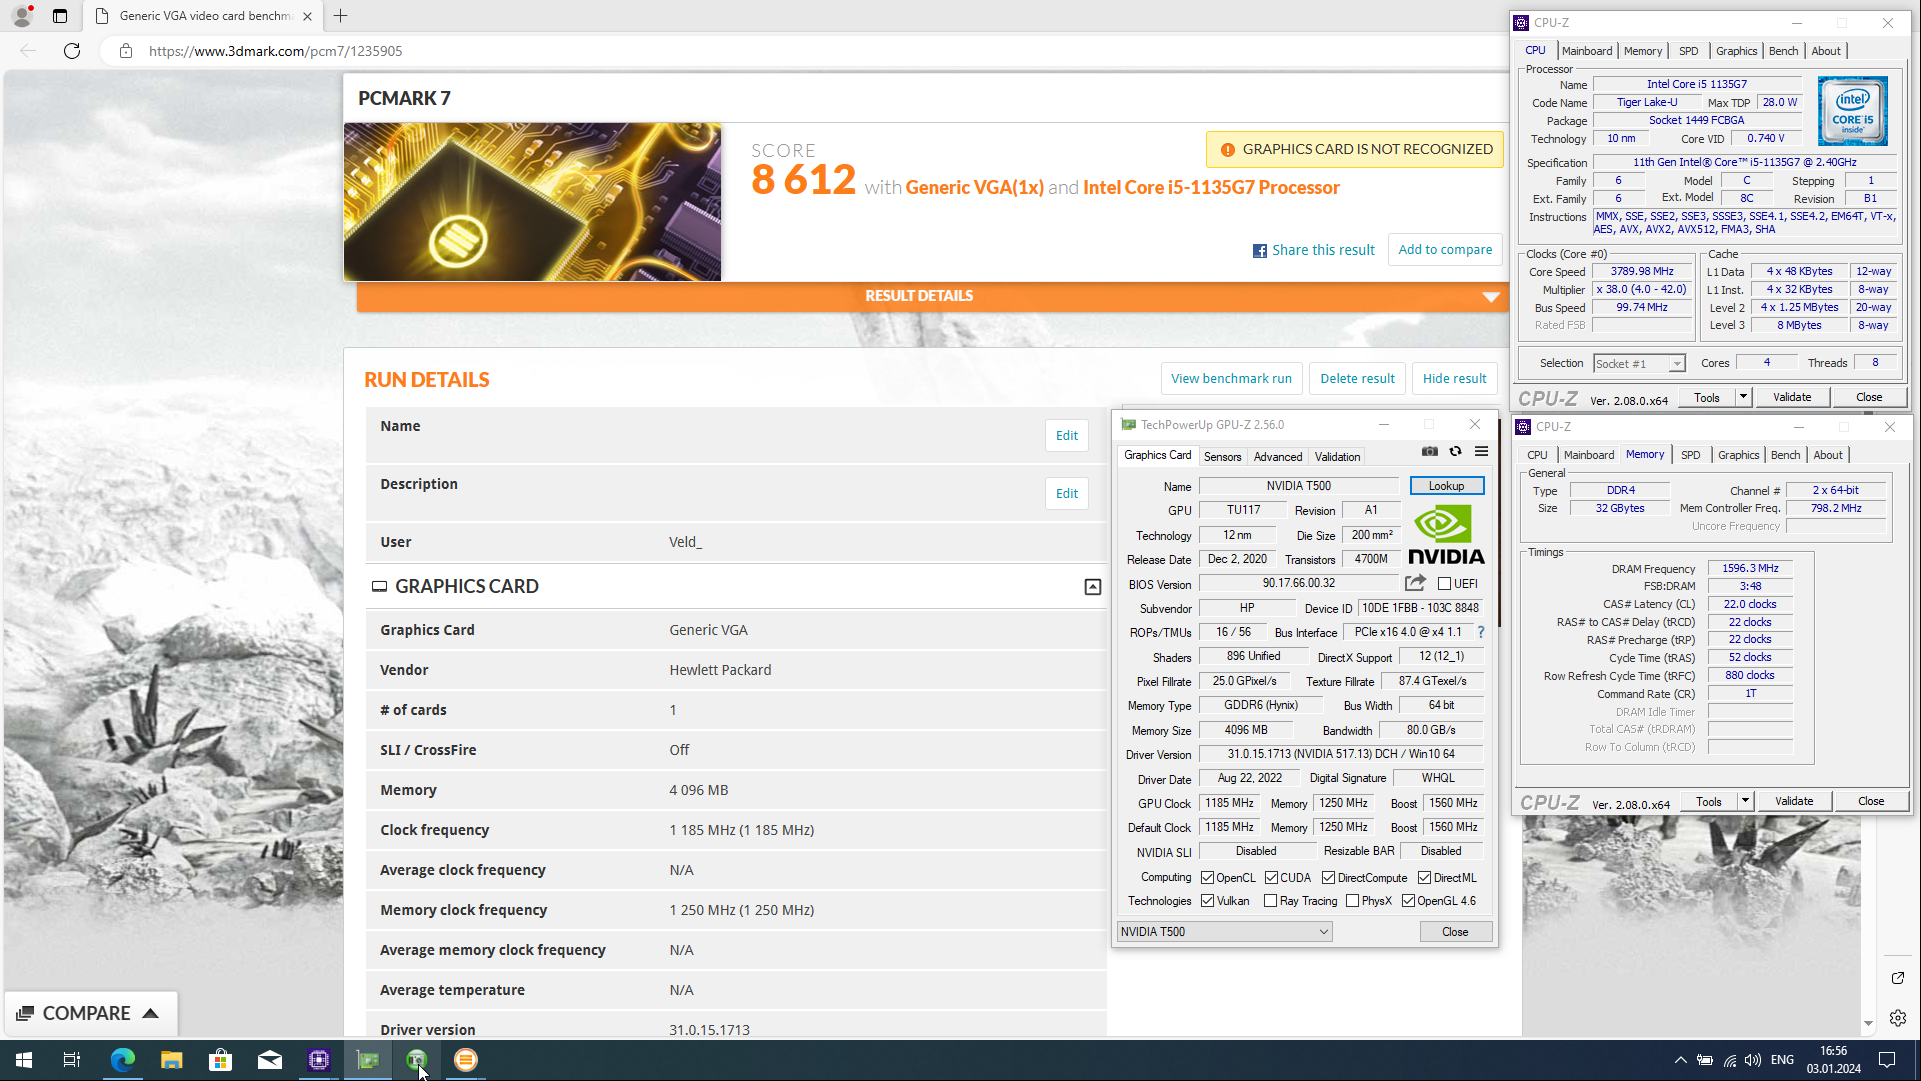Click the Intel Core i5 logo in CPU-Z
The height and width of the screenshot is (1081, 1921).
pyautogui.click(x=1853, y=111)
